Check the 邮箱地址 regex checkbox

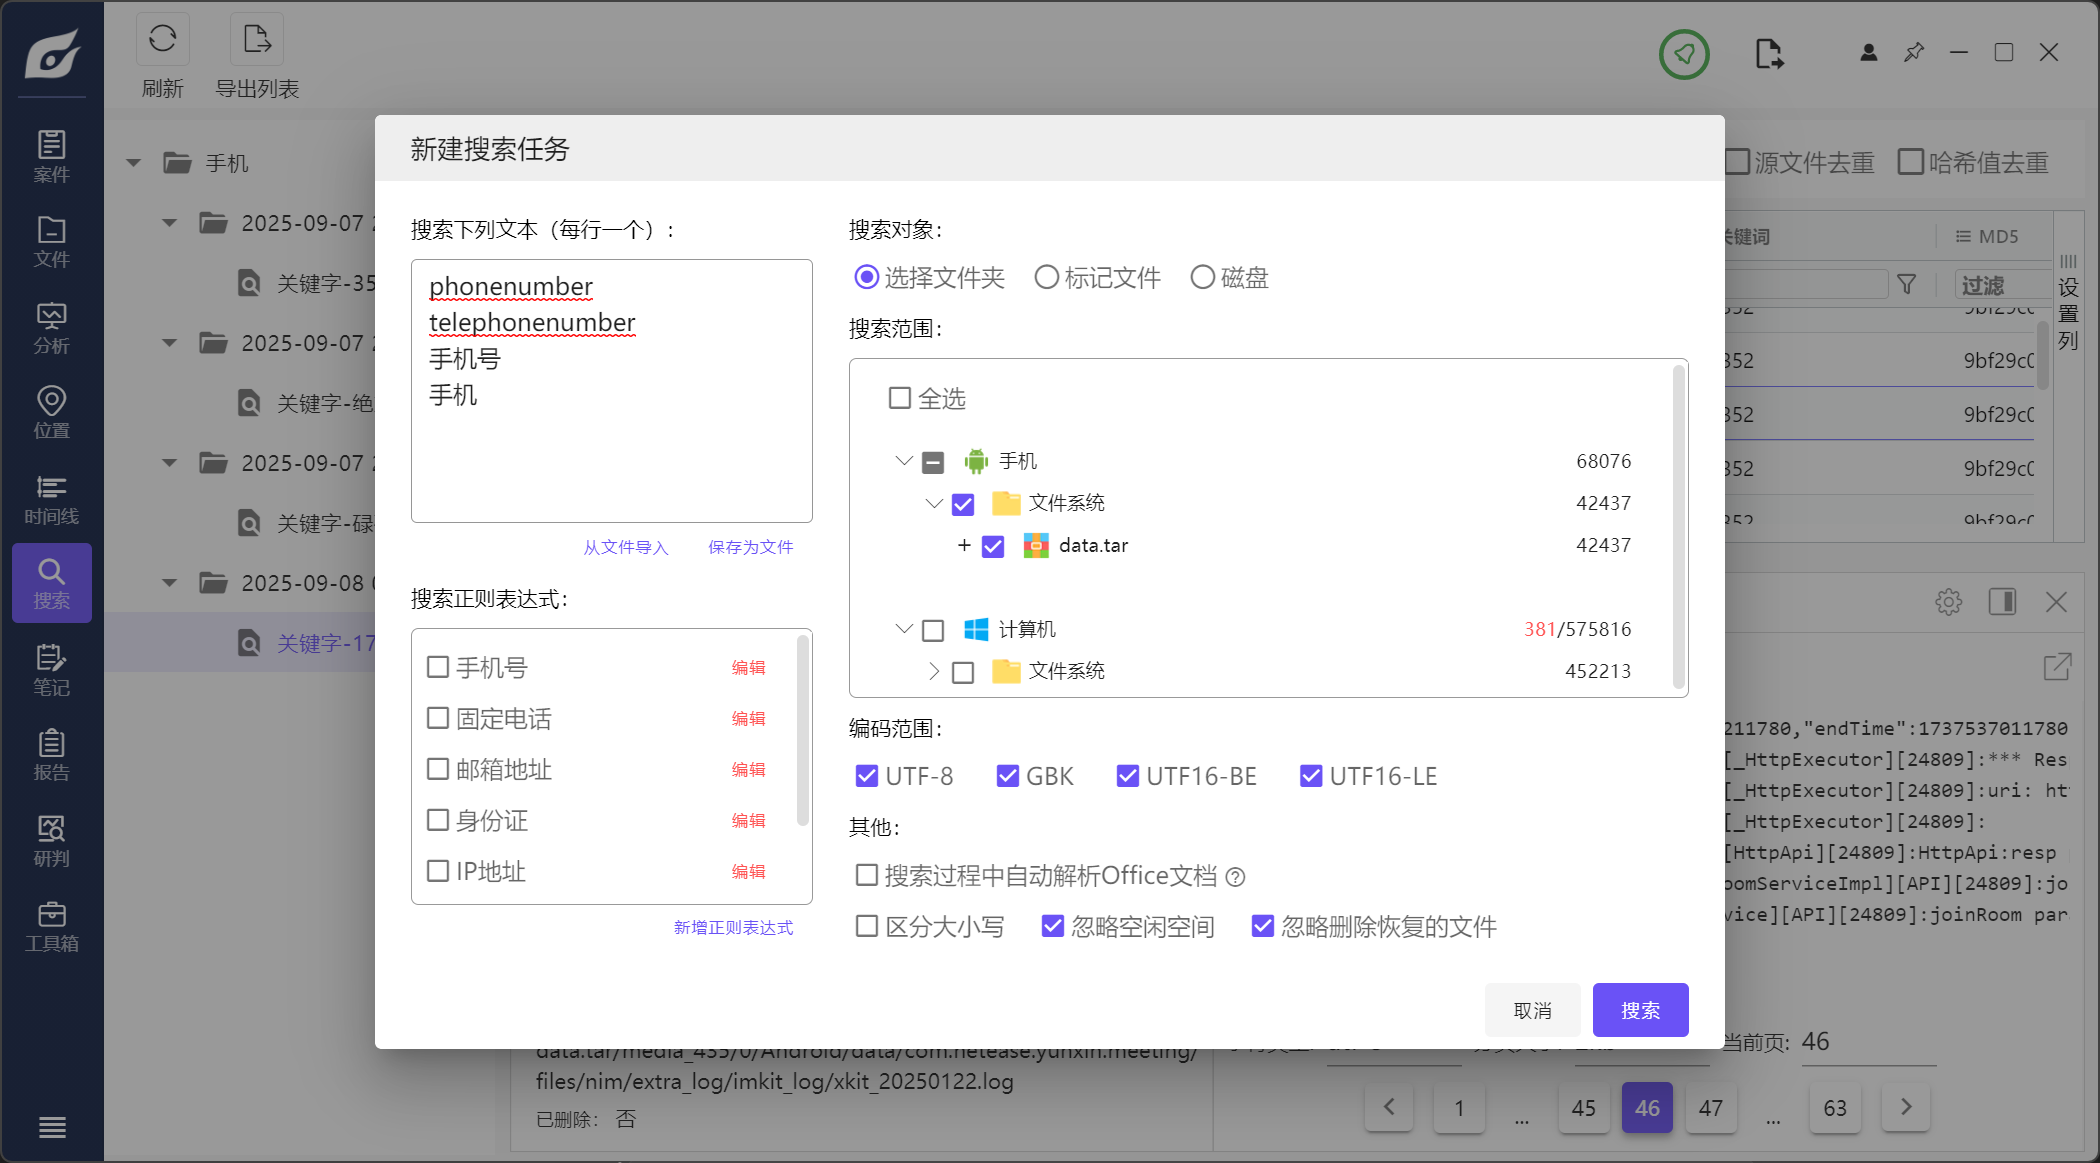pyautogui.click(x=438, y=769)
